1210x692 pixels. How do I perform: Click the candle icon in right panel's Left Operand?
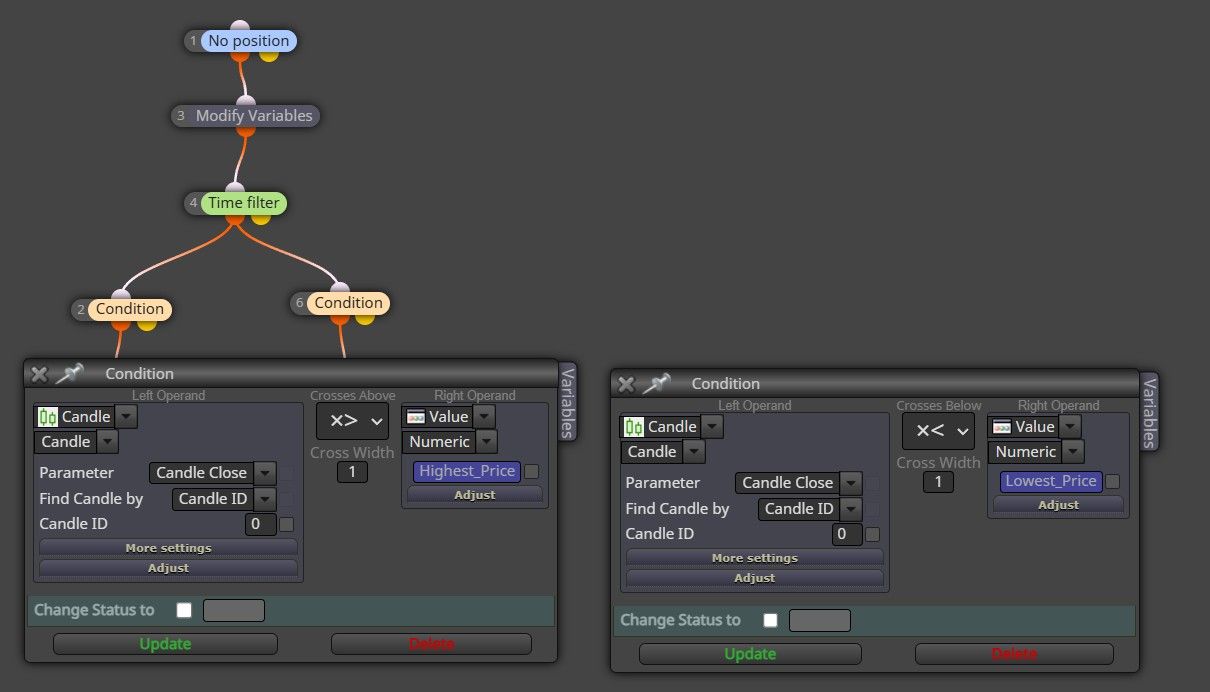[x=634, y=427]
